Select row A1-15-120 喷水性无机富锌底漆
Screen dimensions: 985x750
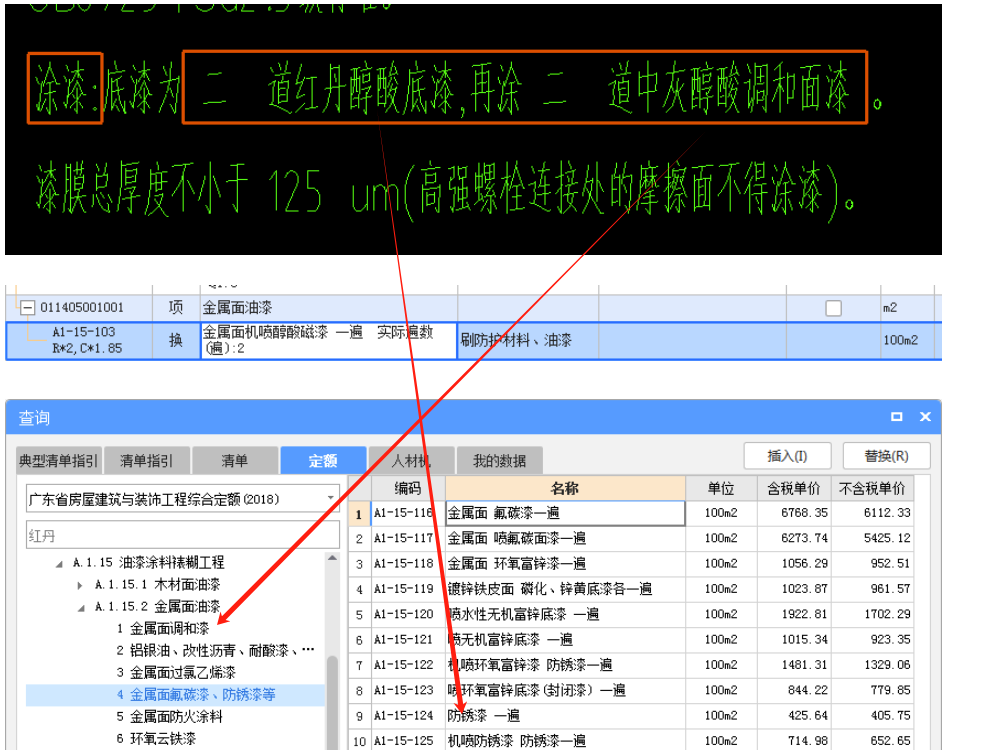click(x=630, y=614)
